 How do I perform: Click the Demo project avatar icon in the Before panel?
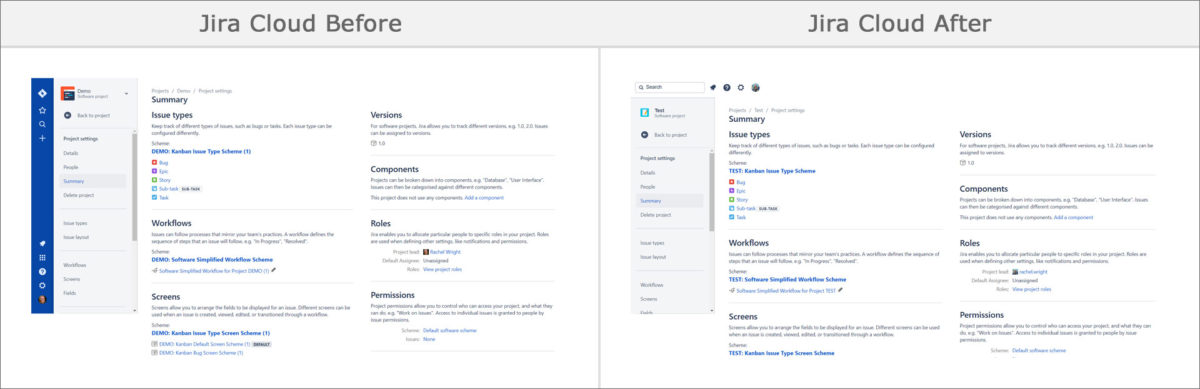click(x=67, y=94)
